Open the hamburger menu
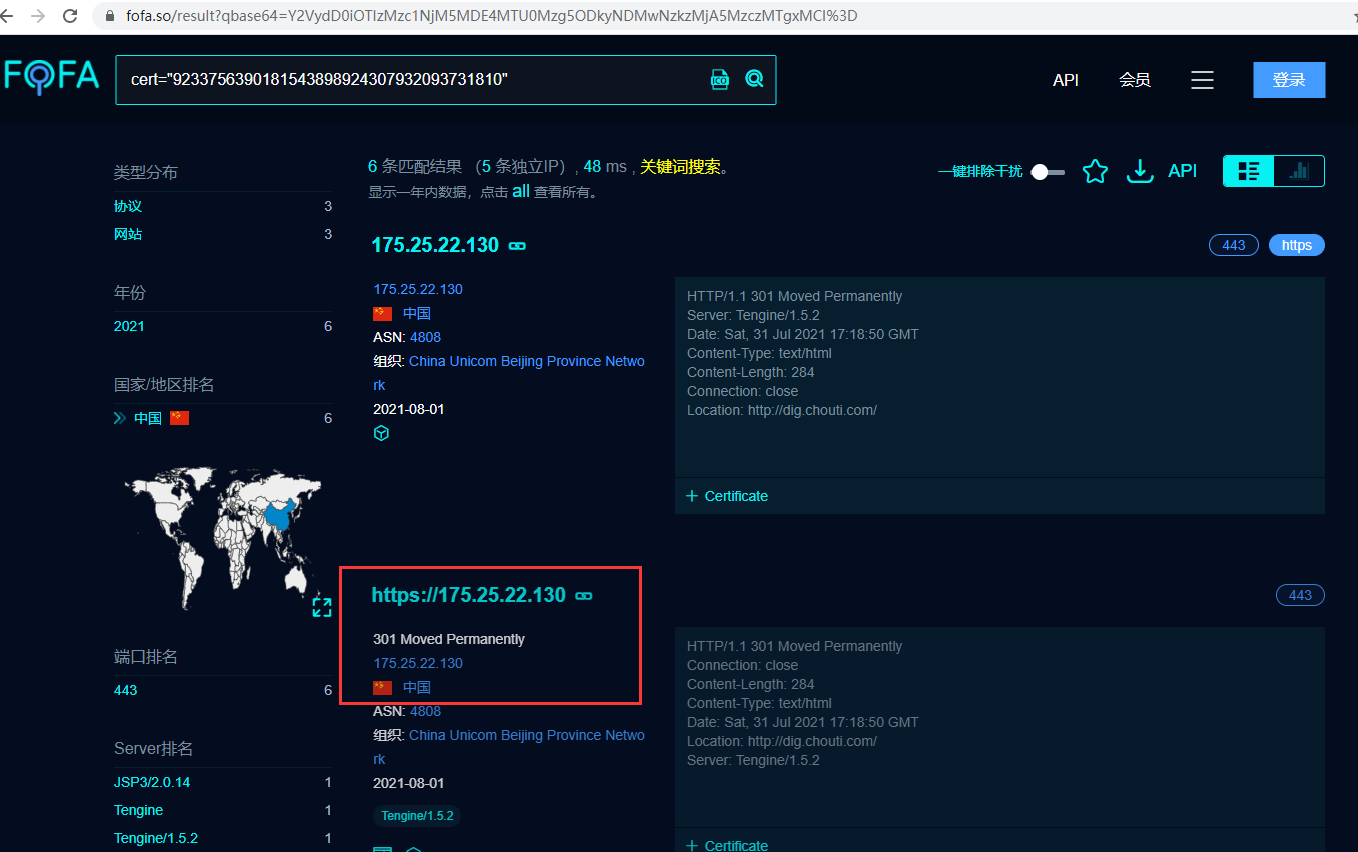 pos(1202,80)
